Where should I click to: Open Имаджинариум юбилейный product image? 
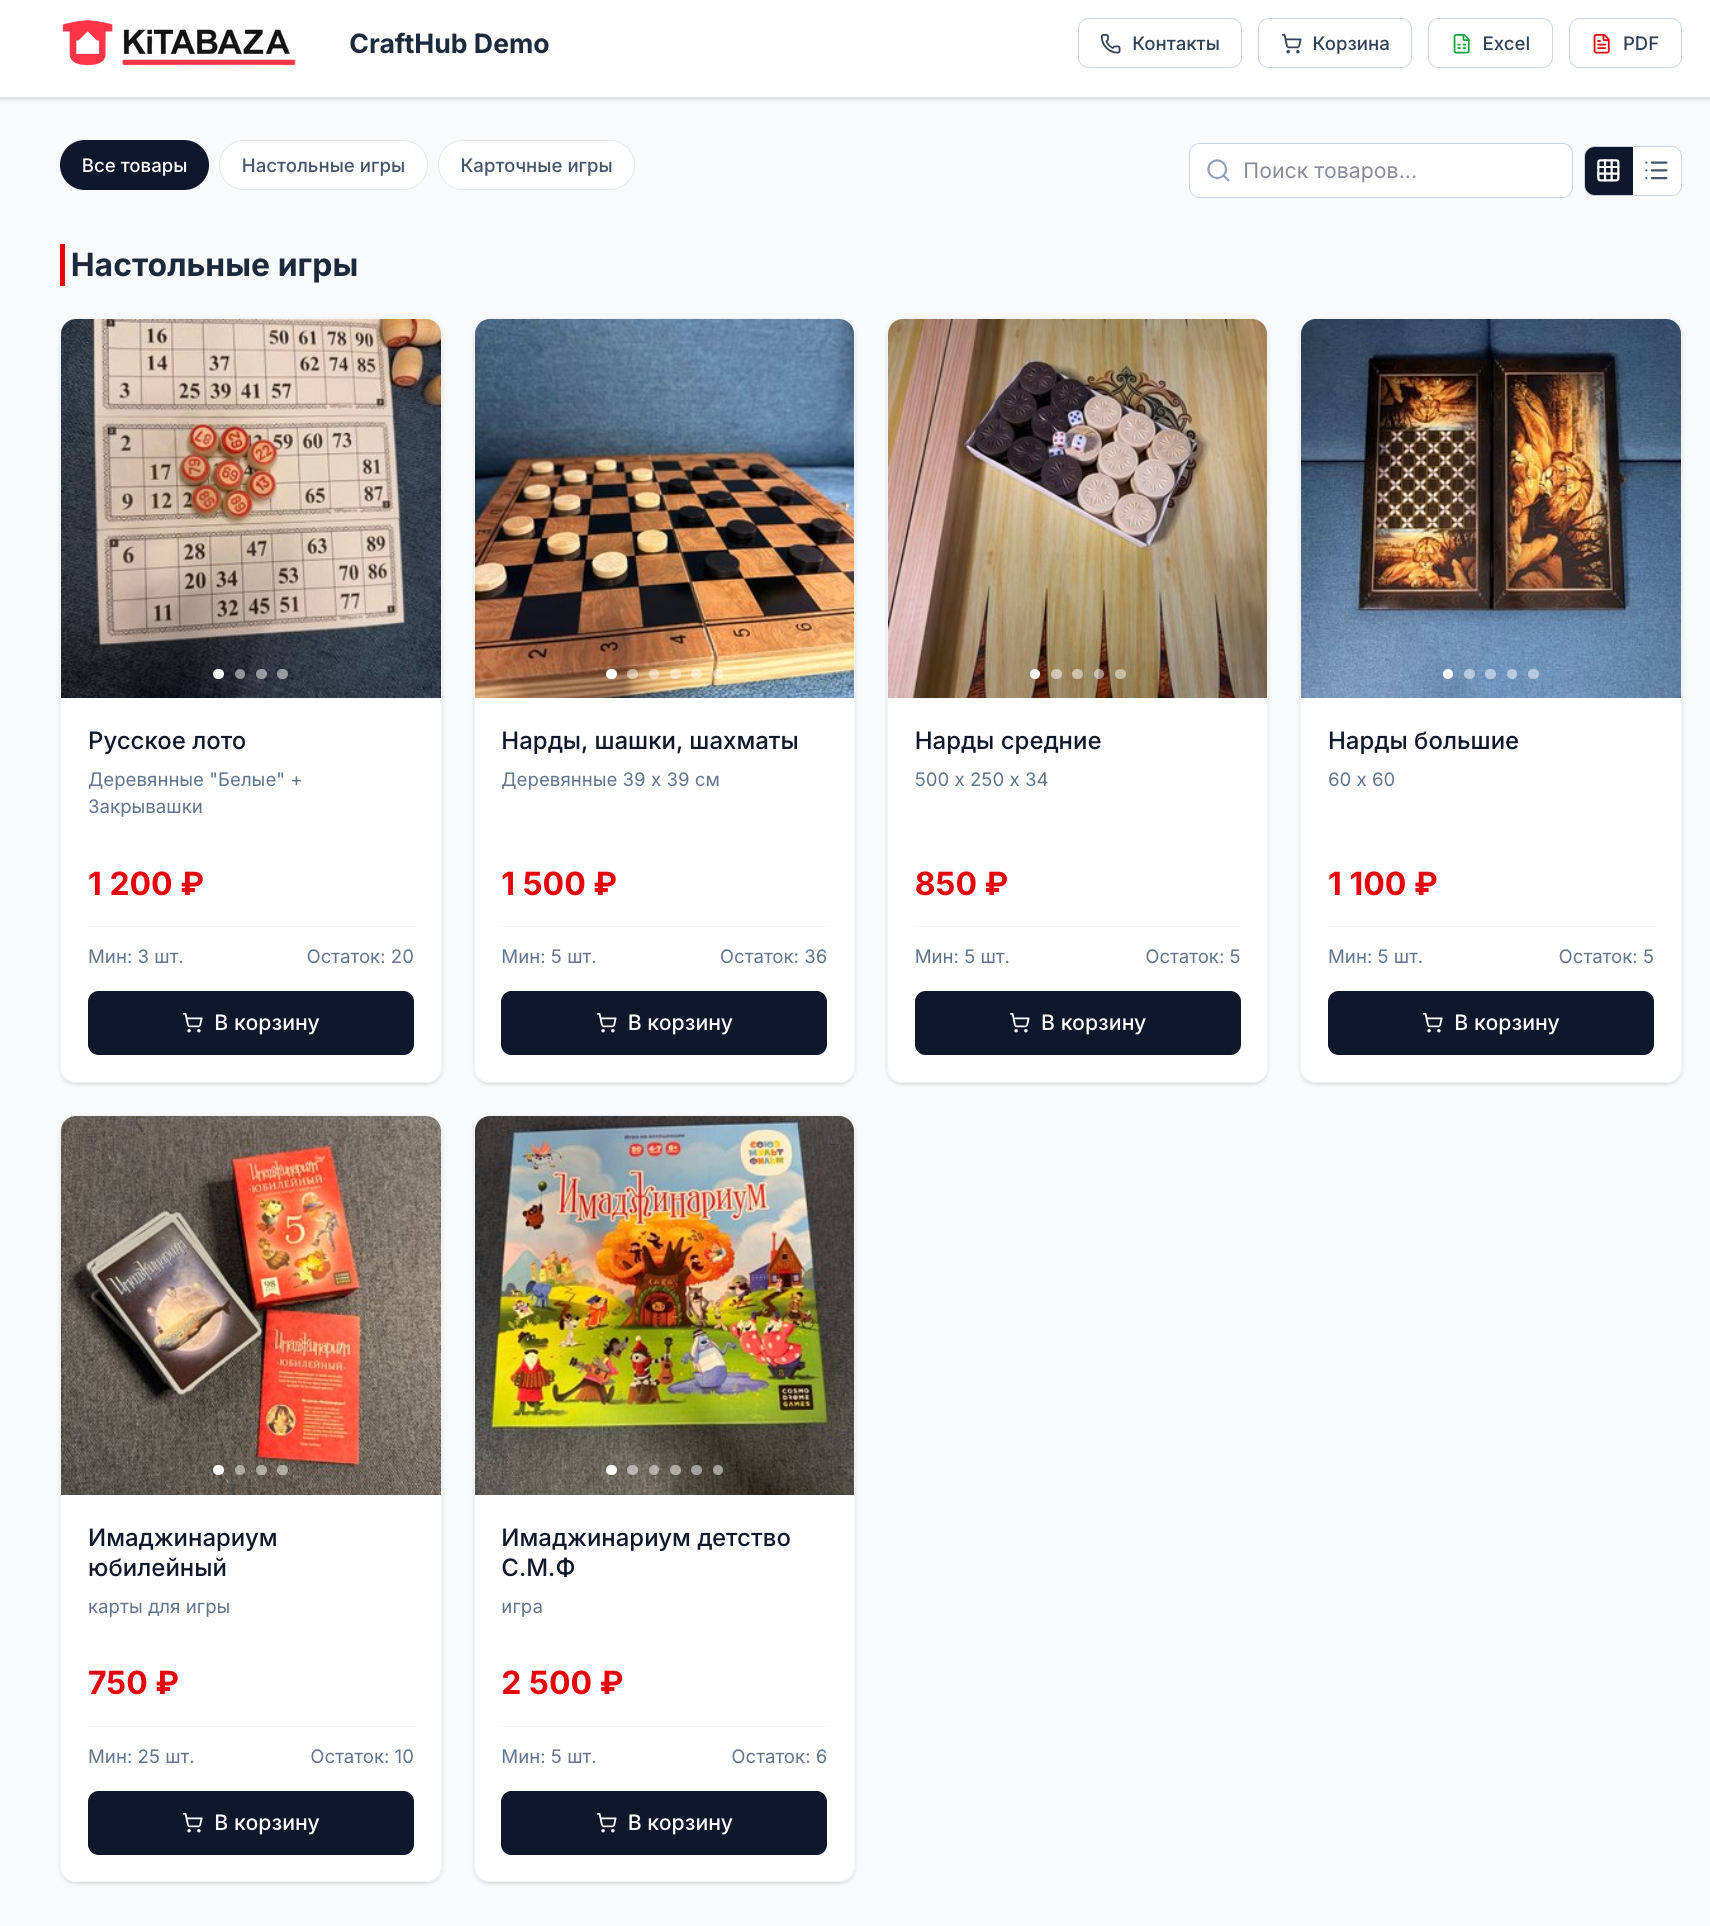coord(251,1305)
